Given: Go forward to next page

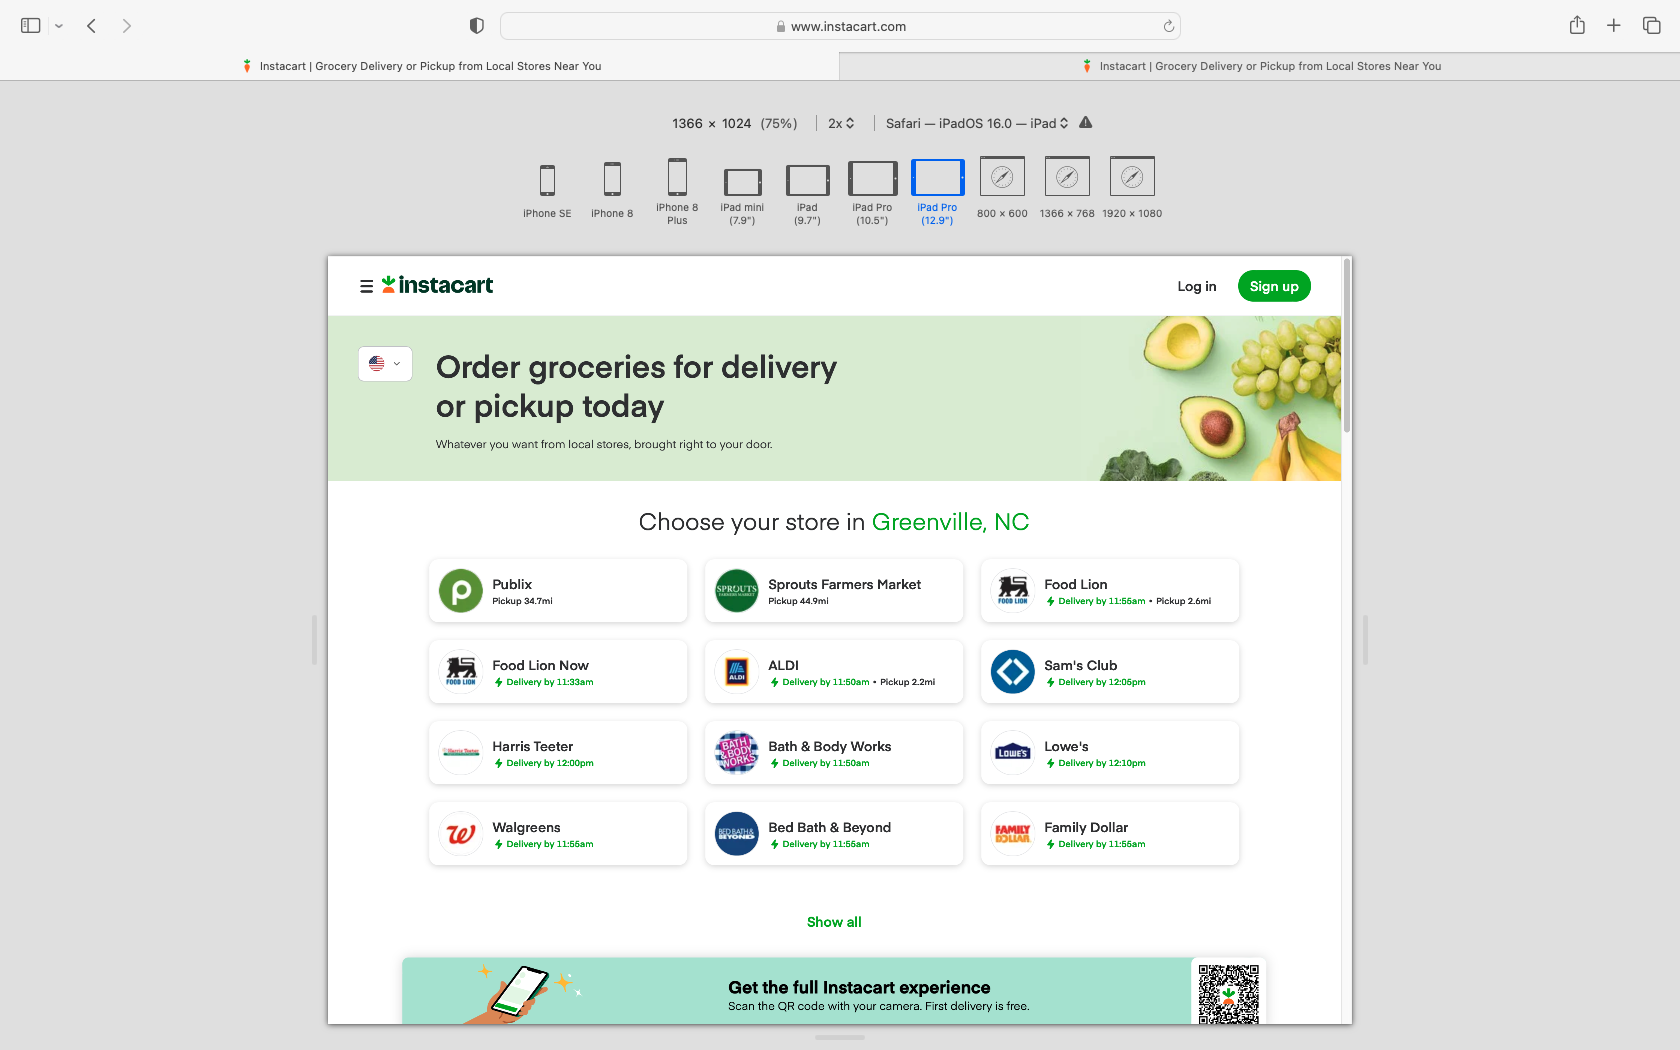Looking at the screenshot, I should click(x=126, y=26).
